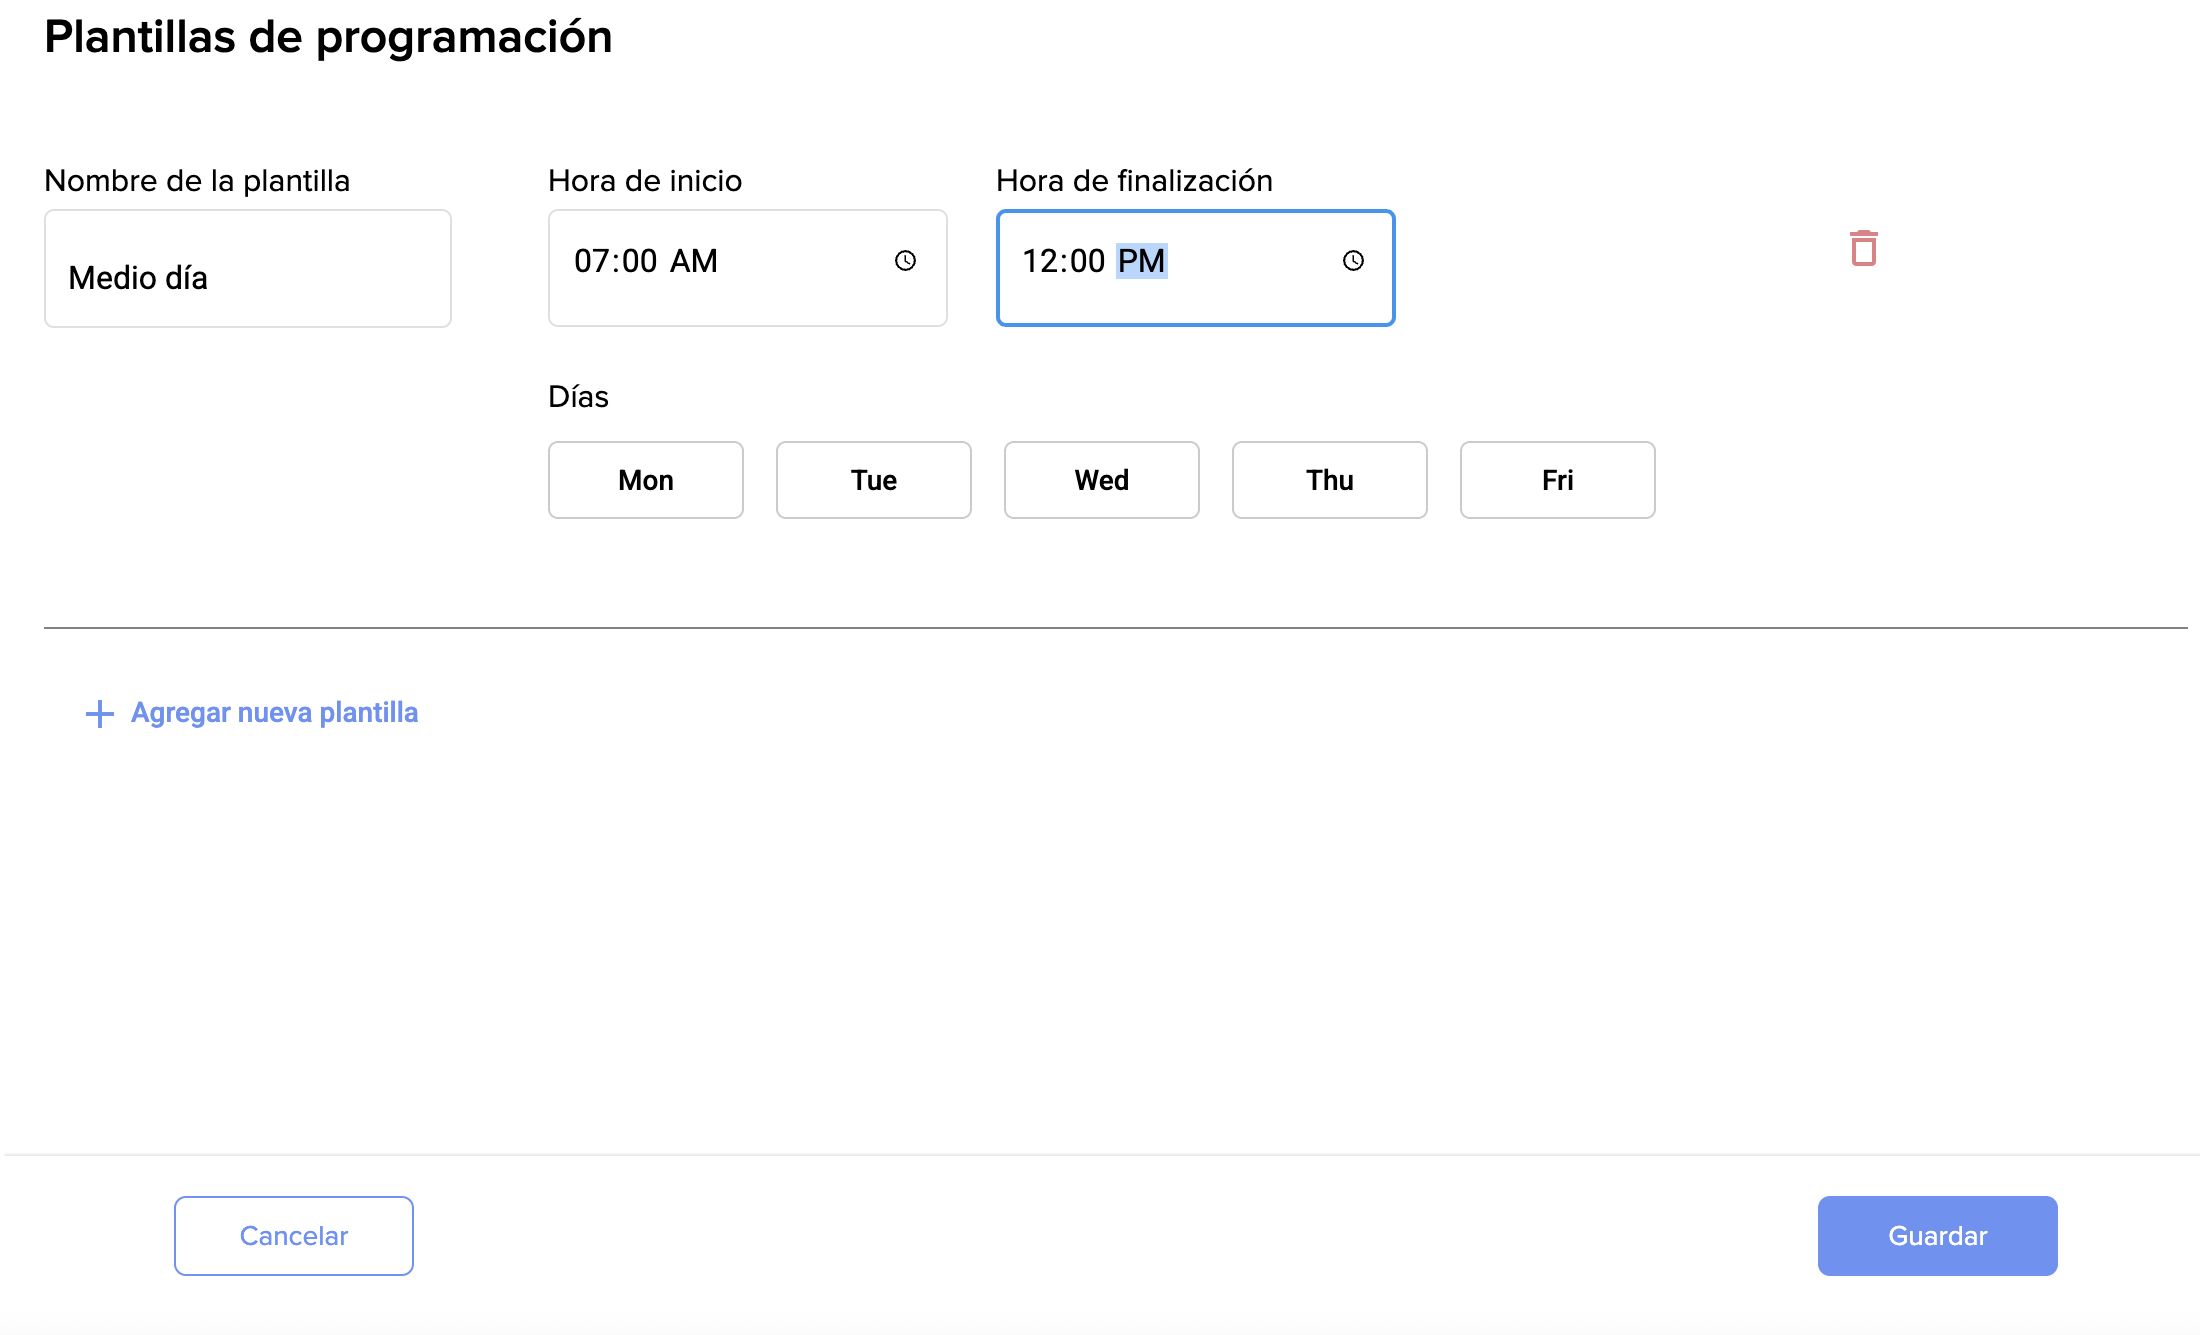2200x1335 pixels.
Task: Click the plus icon for new template
Action: point(99,714)
